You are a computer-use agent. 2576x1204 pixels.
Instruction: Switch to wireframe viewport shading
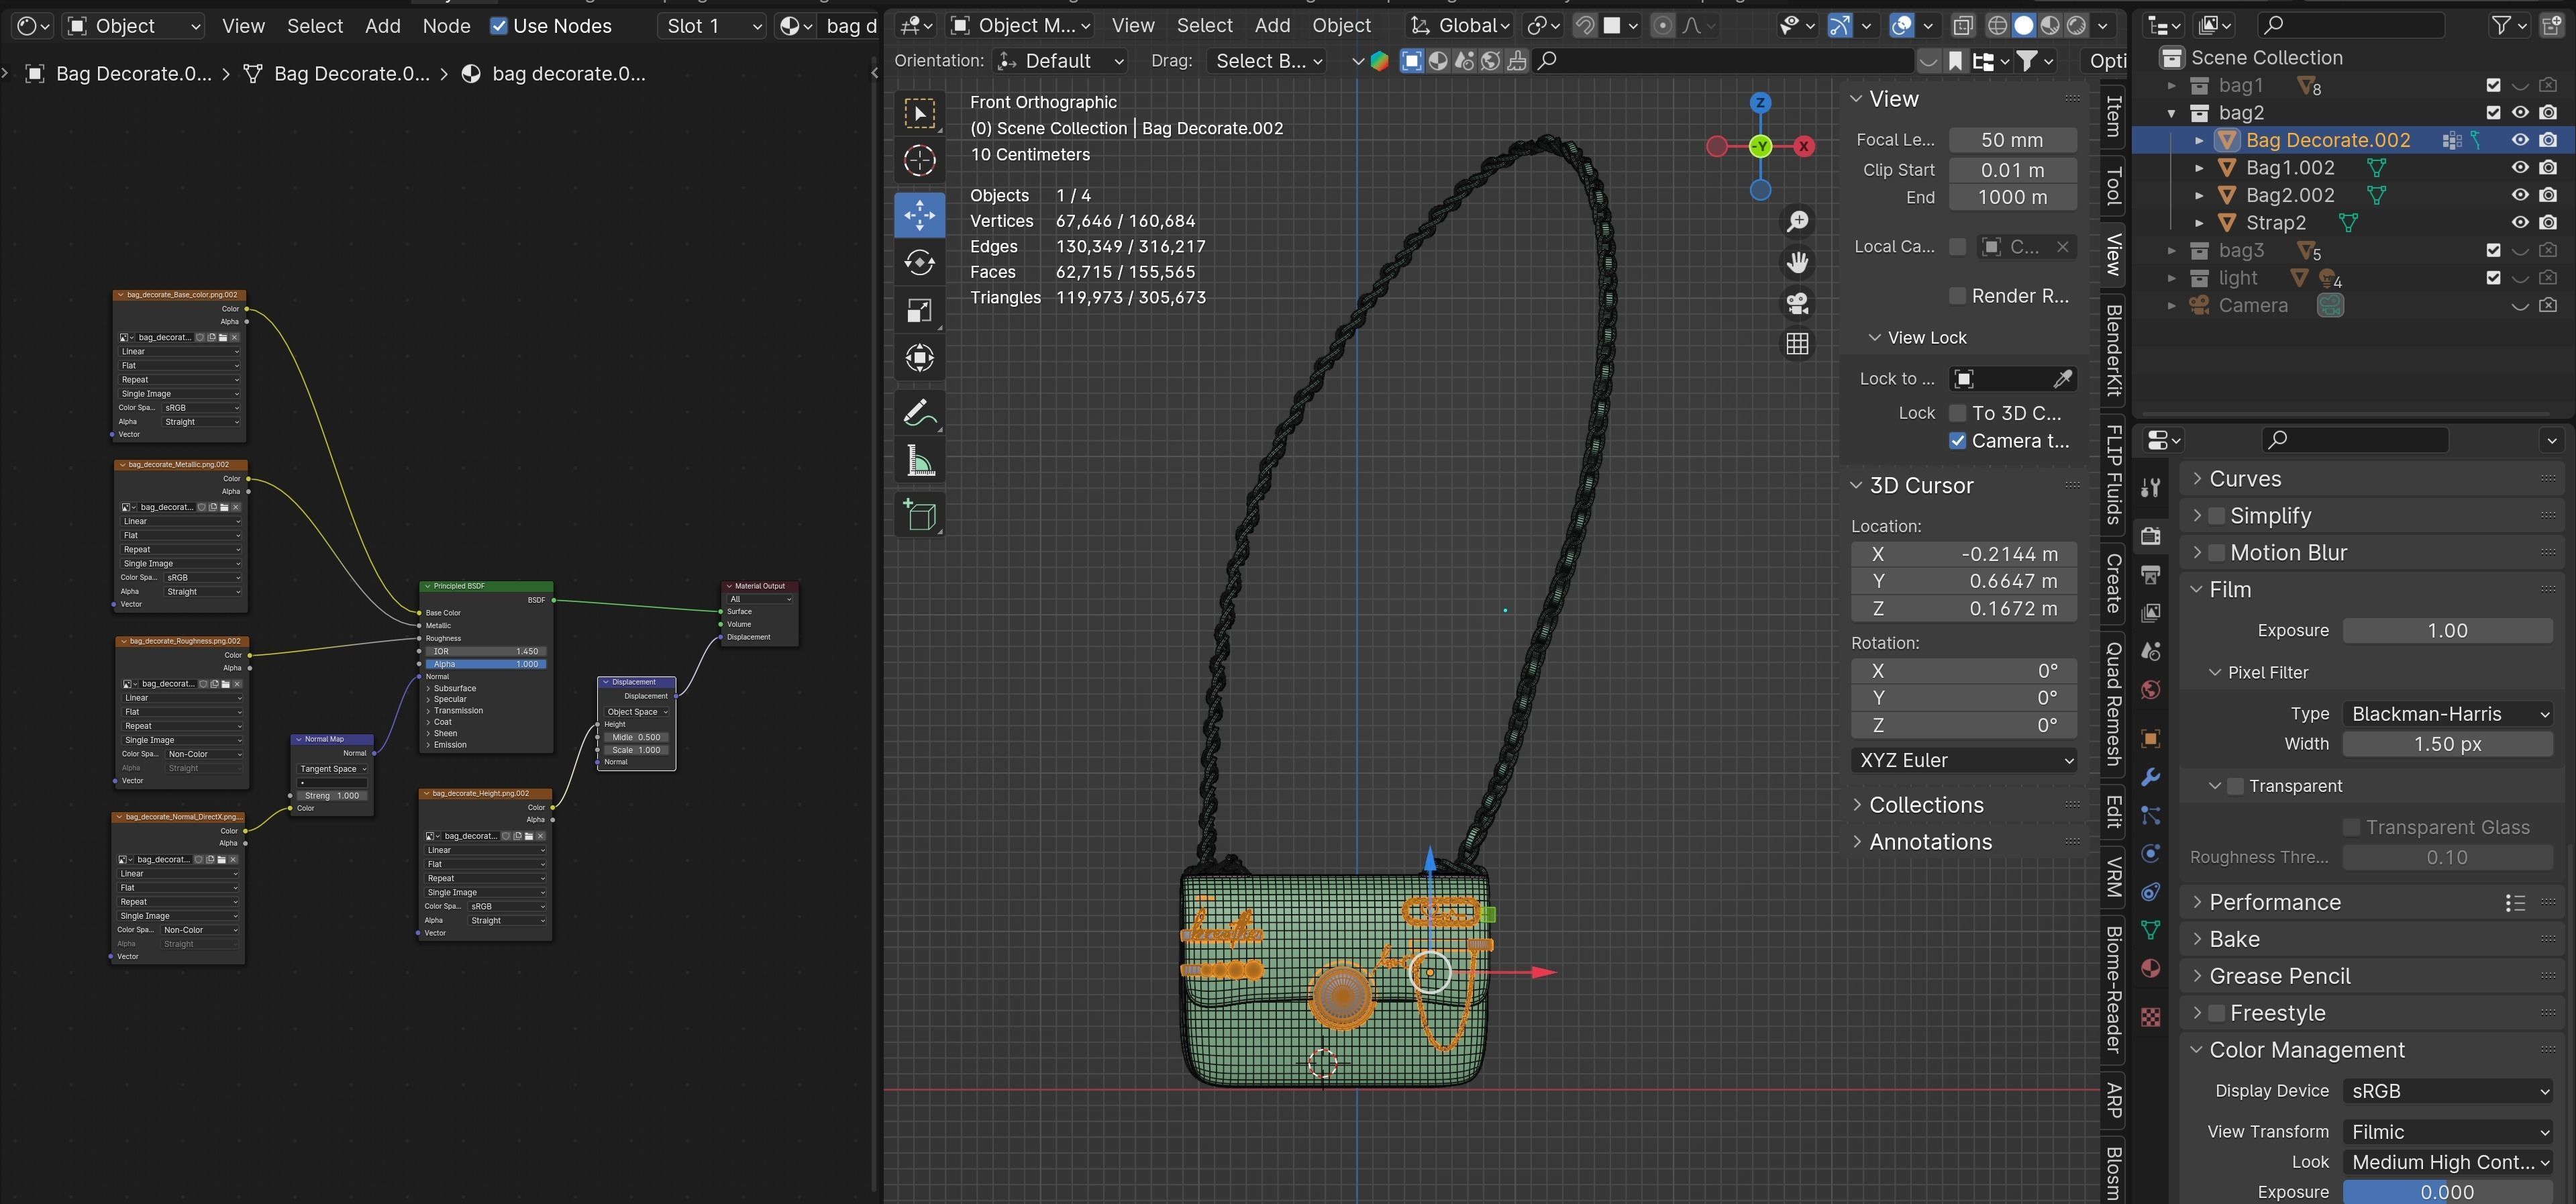pyautogui.click(x=1997, y=25)
